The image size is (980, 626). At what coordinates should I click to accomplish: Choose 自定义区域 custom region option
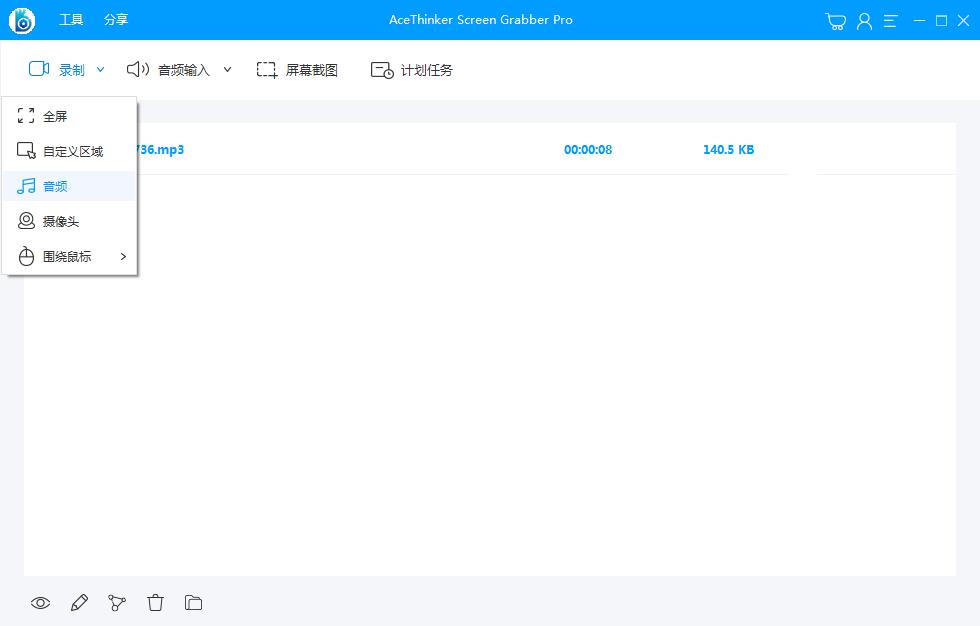72,152
